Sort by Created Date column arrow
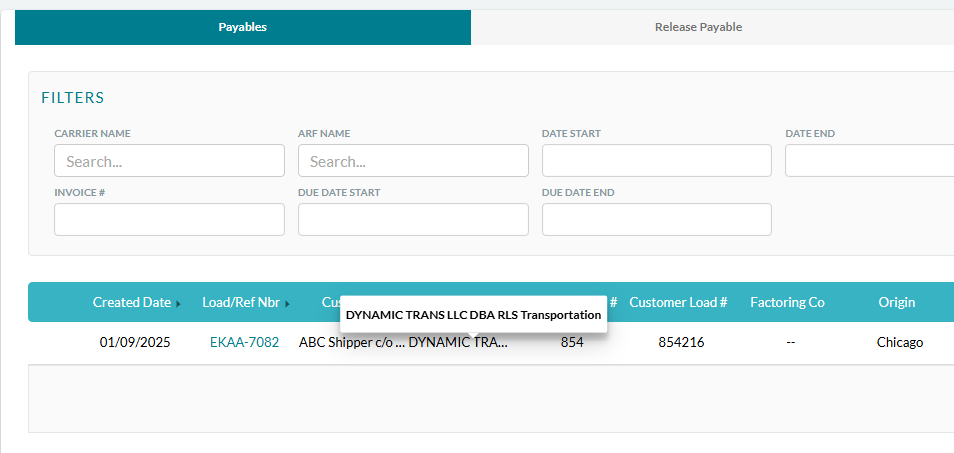 (x=178, y=303)
